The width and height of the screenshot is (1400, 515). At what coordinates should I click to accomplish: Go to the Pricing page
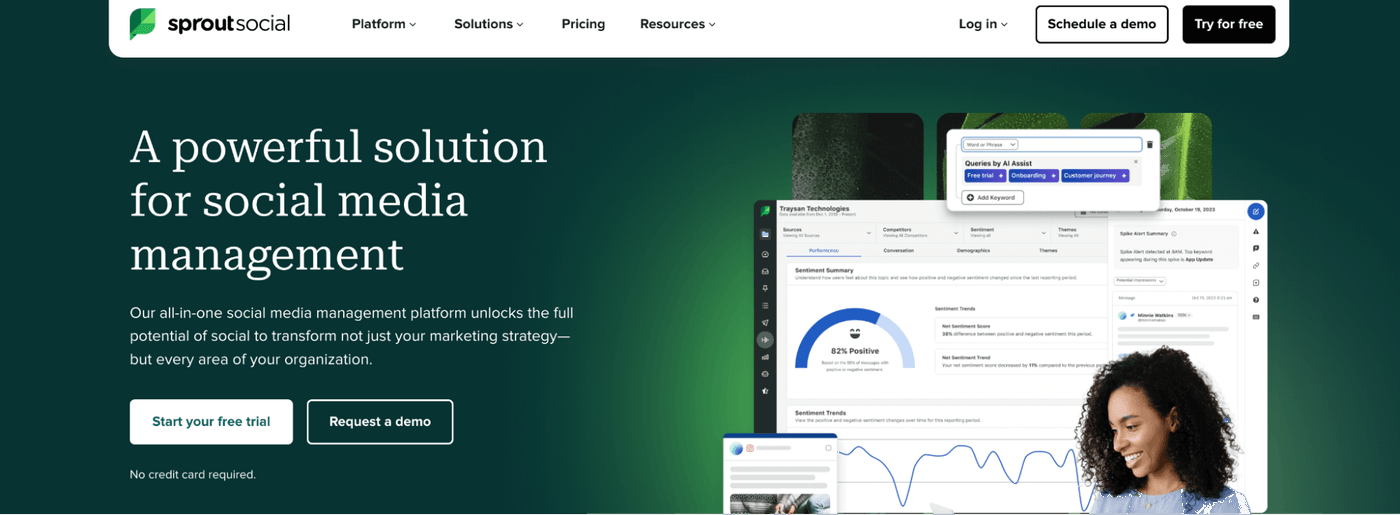click(x=583, y=24)
